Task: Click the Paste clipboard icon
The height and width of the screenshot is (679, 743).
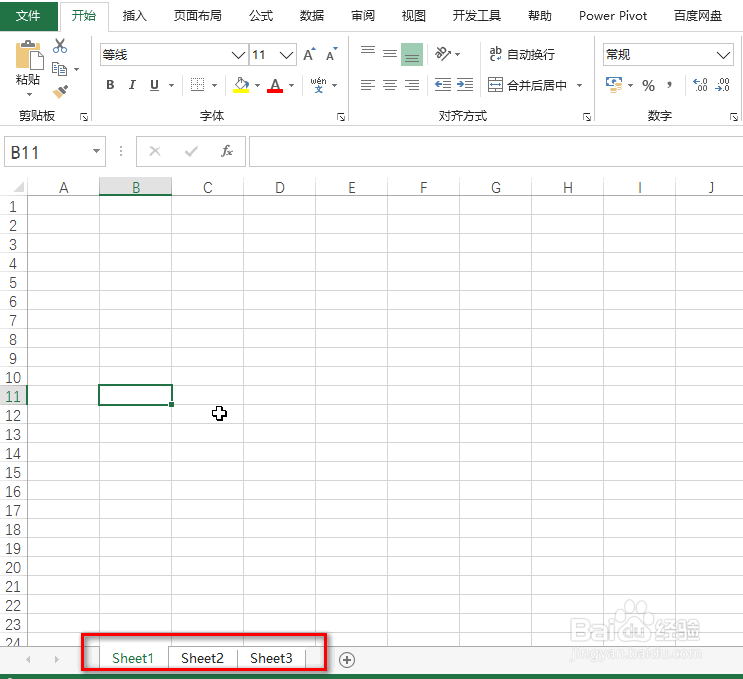Action: pyautogui.click(x=29, y=55)
